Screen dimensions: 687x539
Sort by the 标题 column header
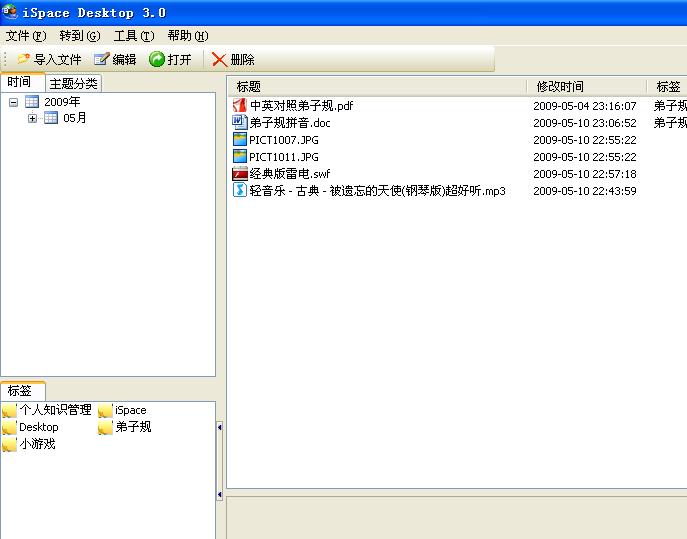[377, 86]
